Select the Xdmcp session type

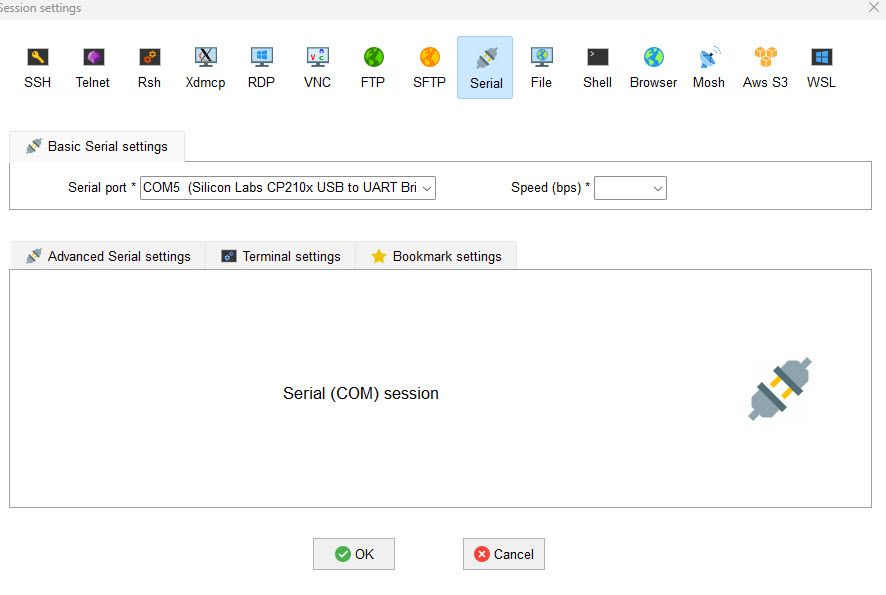(x=205, y=67)
